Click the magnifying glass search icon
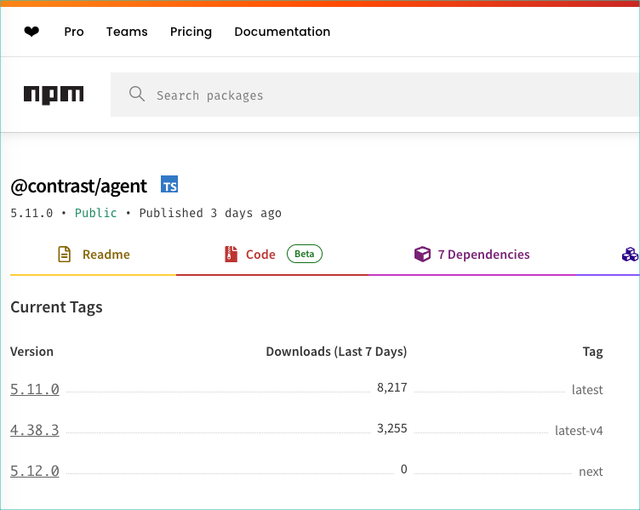 (137, 95)
